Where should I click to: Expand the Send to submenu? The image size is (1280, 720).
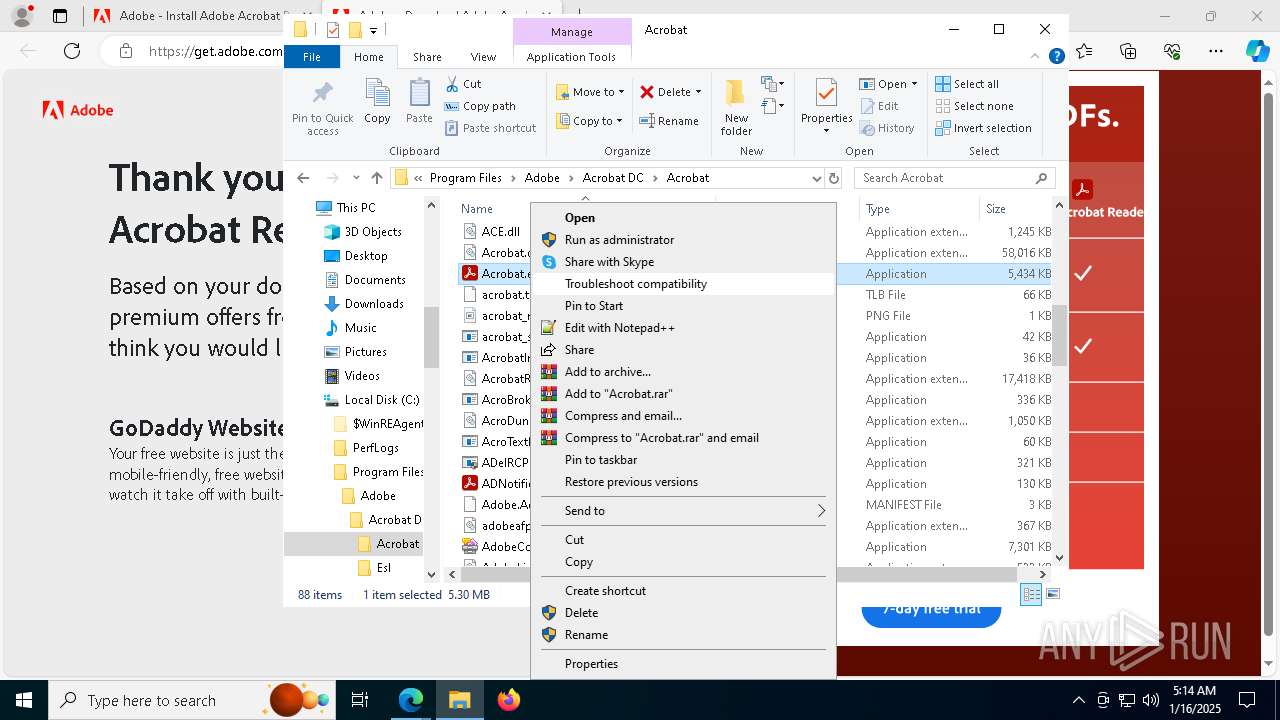pyautogui.click(x=683, y=510)
